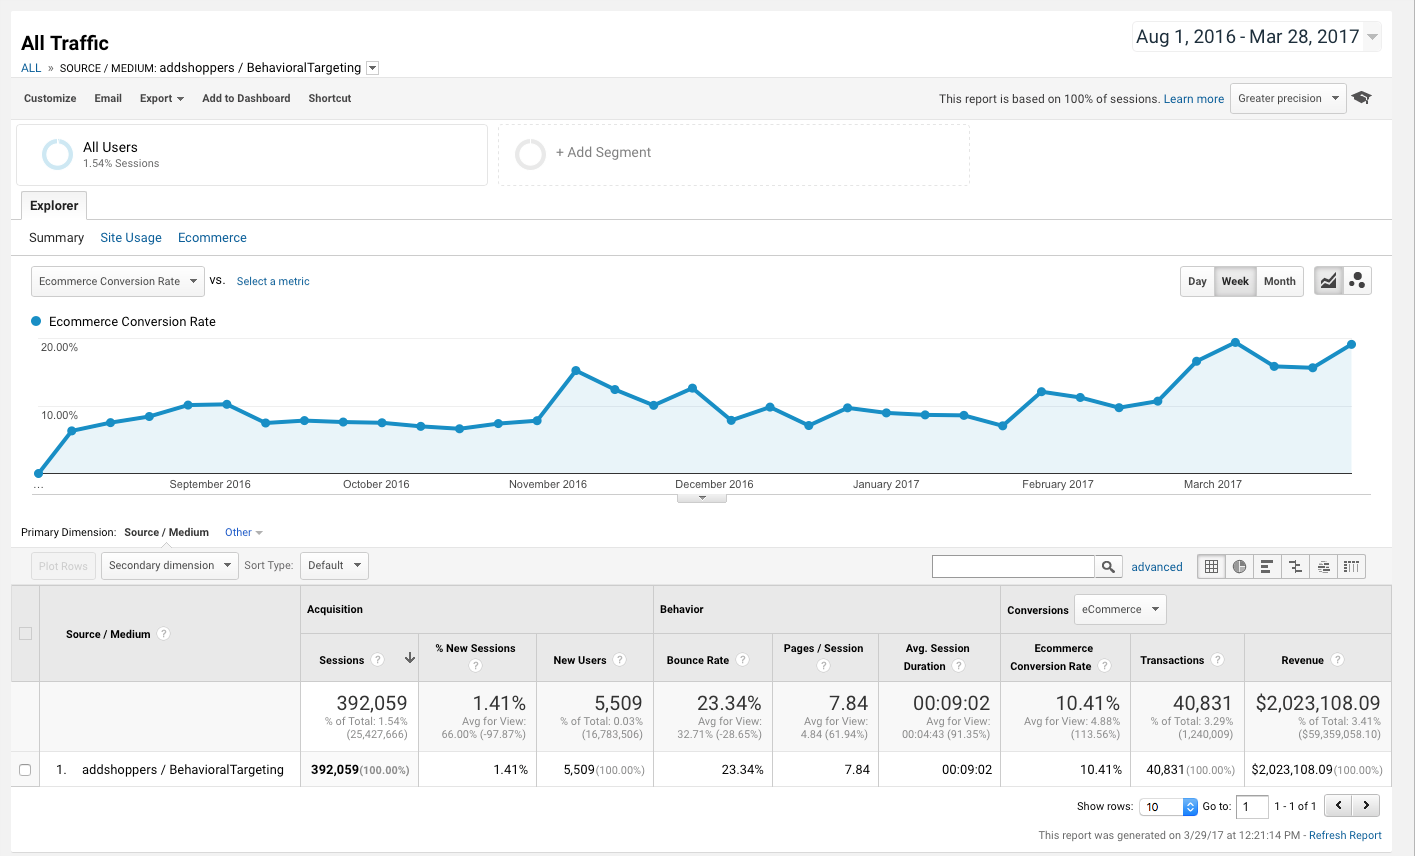
Task: Open help icon beside Bounce Rate
Action: pos(742,660)
